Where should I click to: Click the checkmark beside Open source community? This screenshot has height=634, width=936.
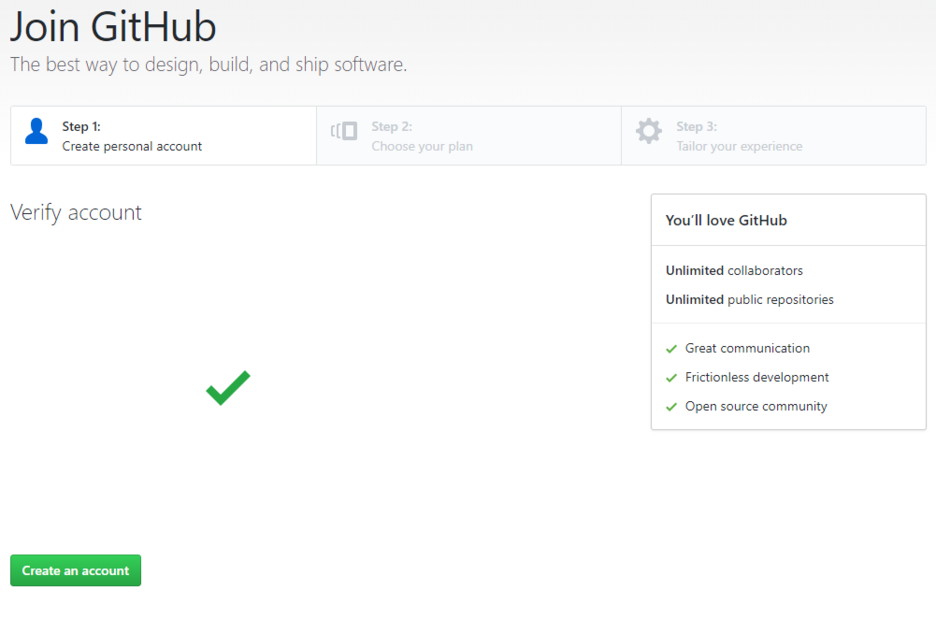point(670,406)
